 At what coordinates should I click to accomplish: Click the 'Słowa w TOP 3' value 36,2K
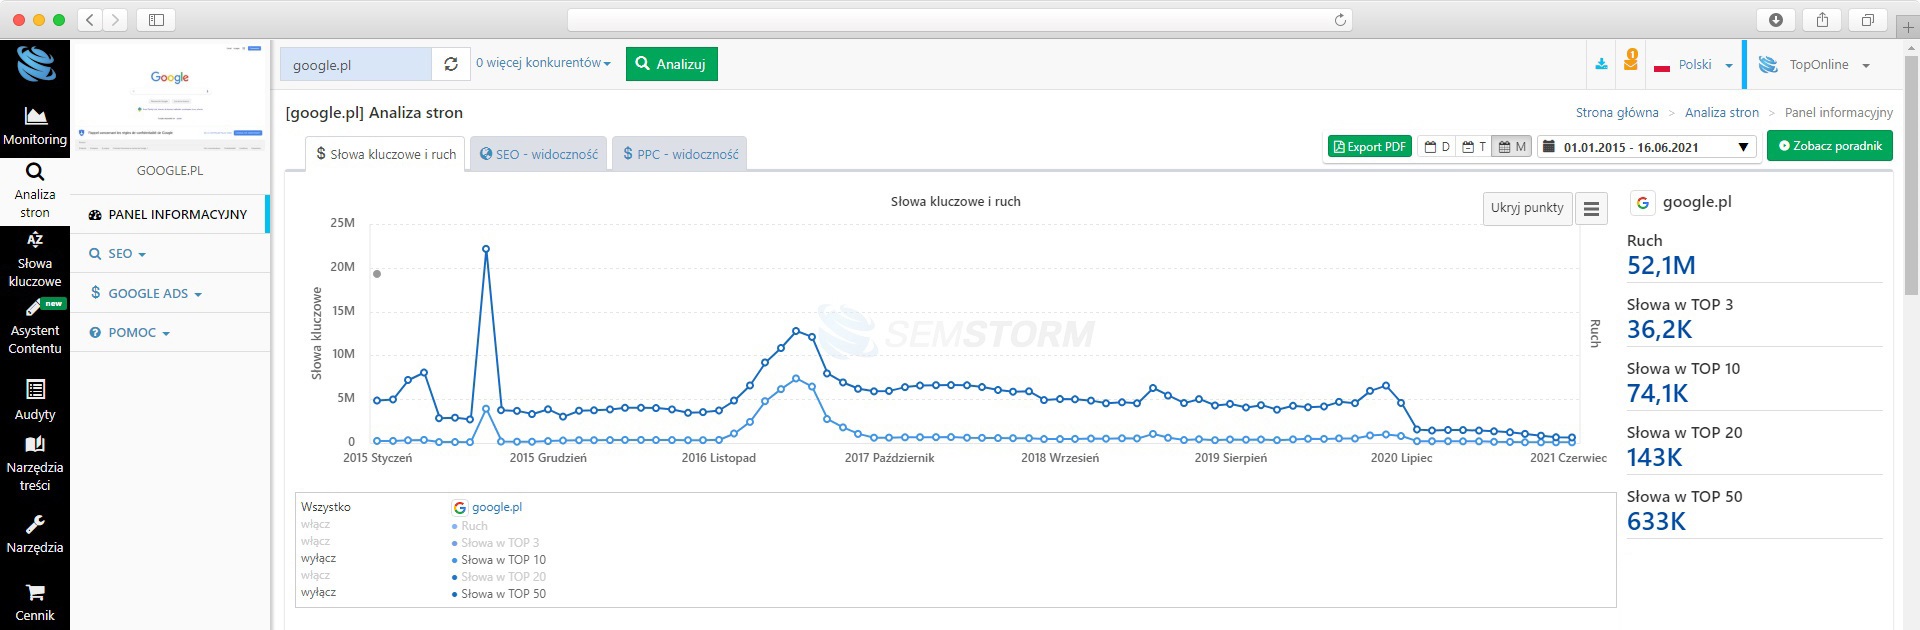(1659, 330)
